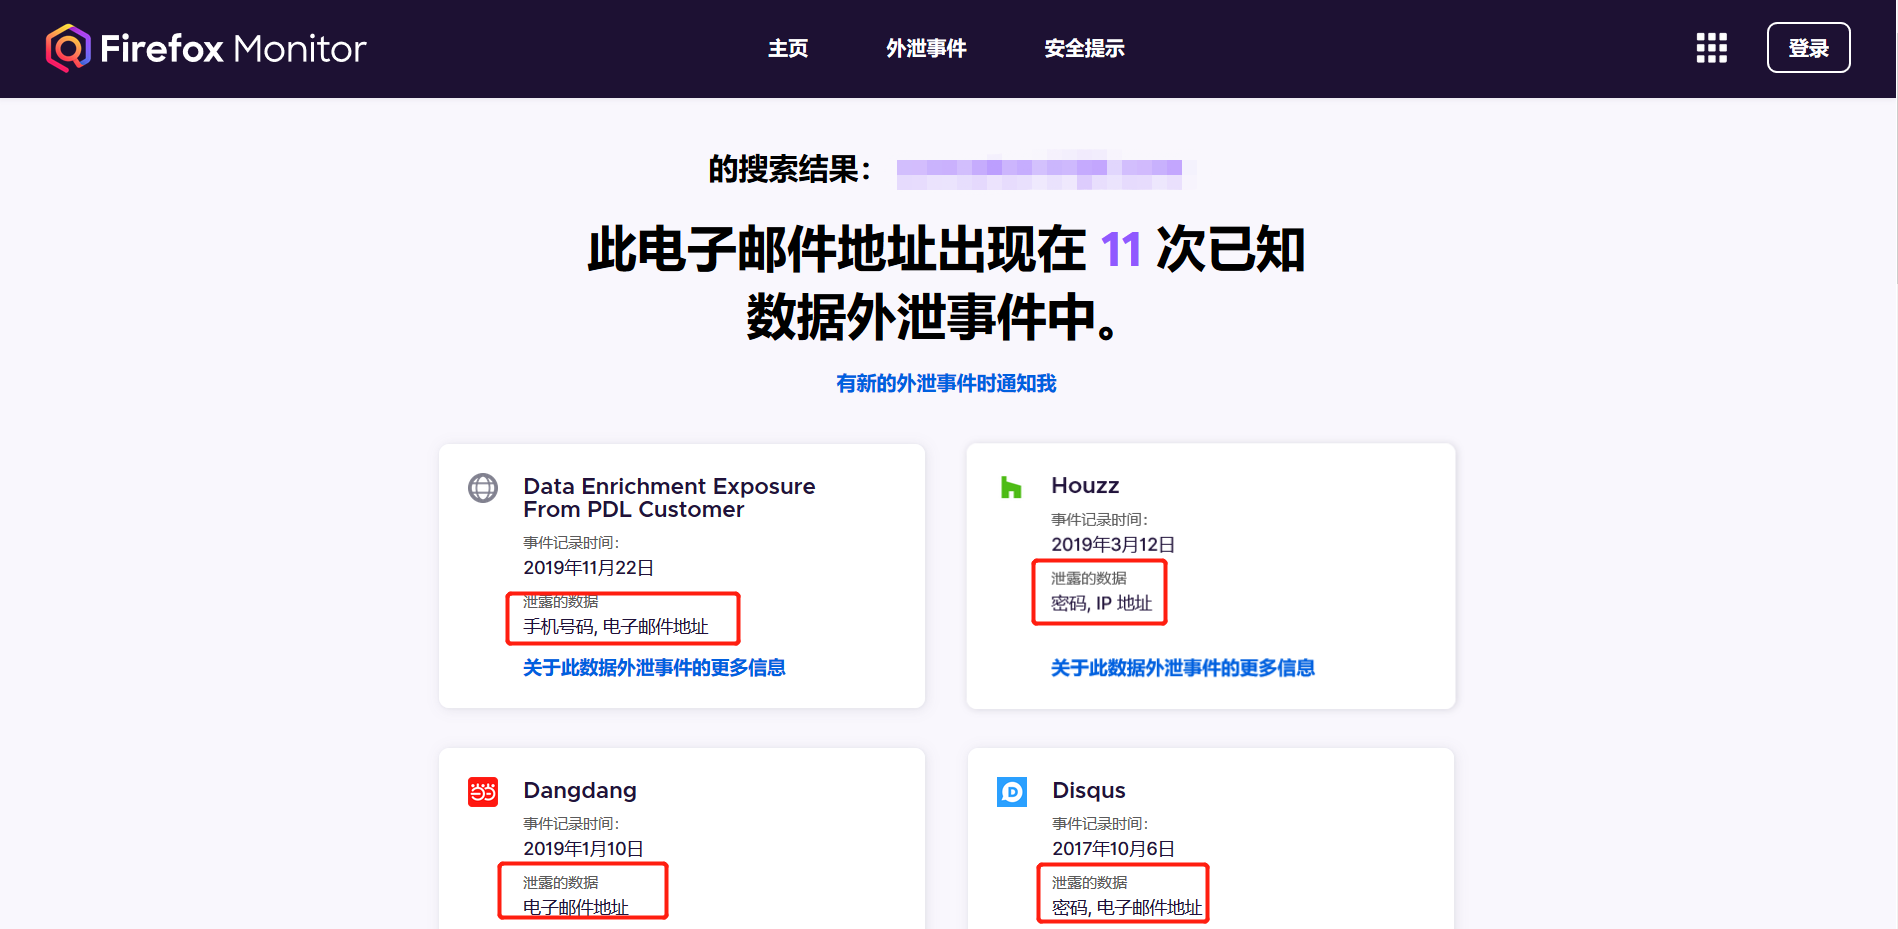This screenshot has width=1898, height=929.
Task: Click the Houzz breach title
Action: tap(1085, 486)
